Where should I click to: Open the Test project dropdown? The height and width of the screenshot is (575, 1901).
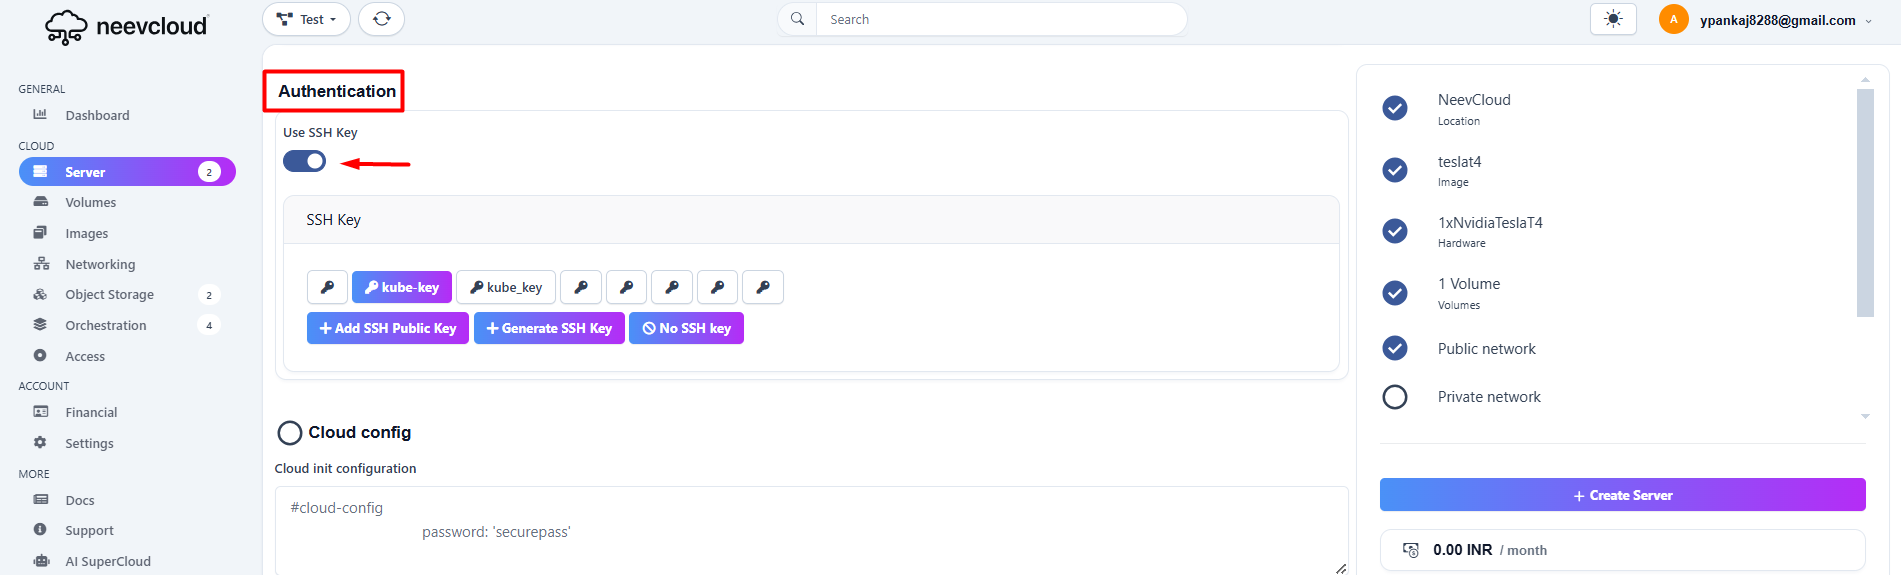point(306,19)
